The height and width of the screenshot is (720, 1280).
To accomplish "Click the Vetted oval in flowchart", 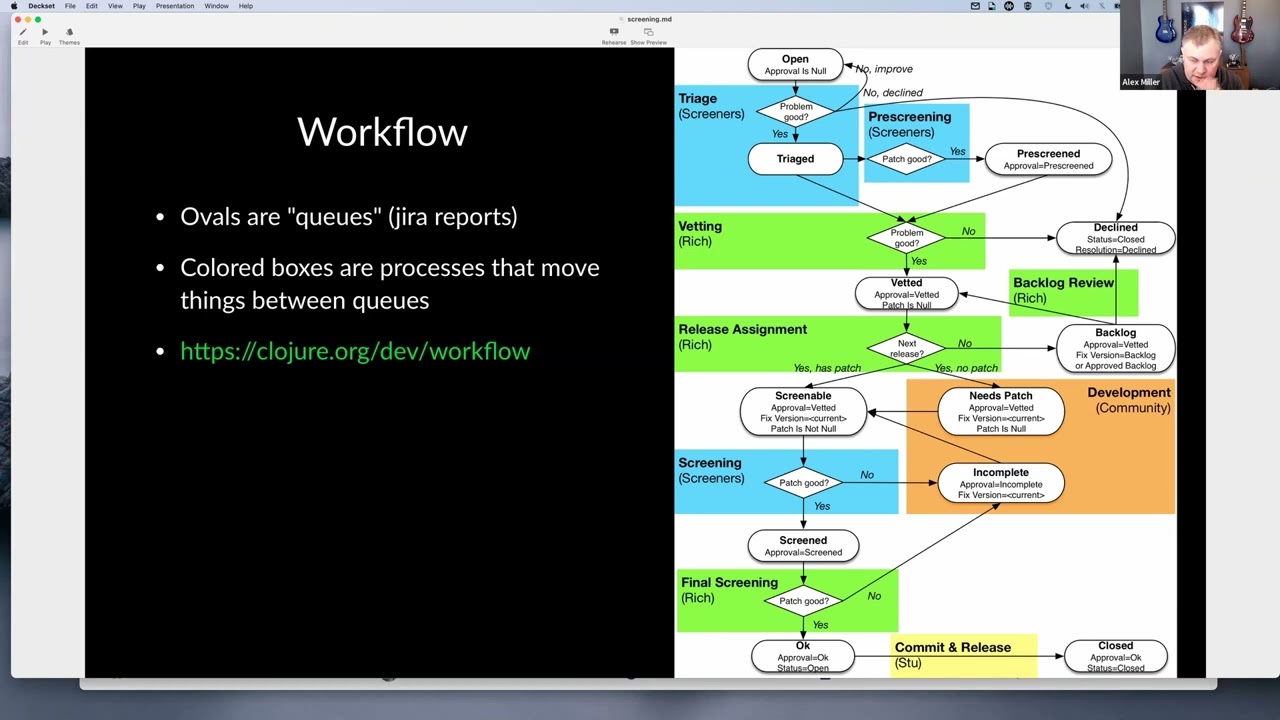I will point(906,293).
